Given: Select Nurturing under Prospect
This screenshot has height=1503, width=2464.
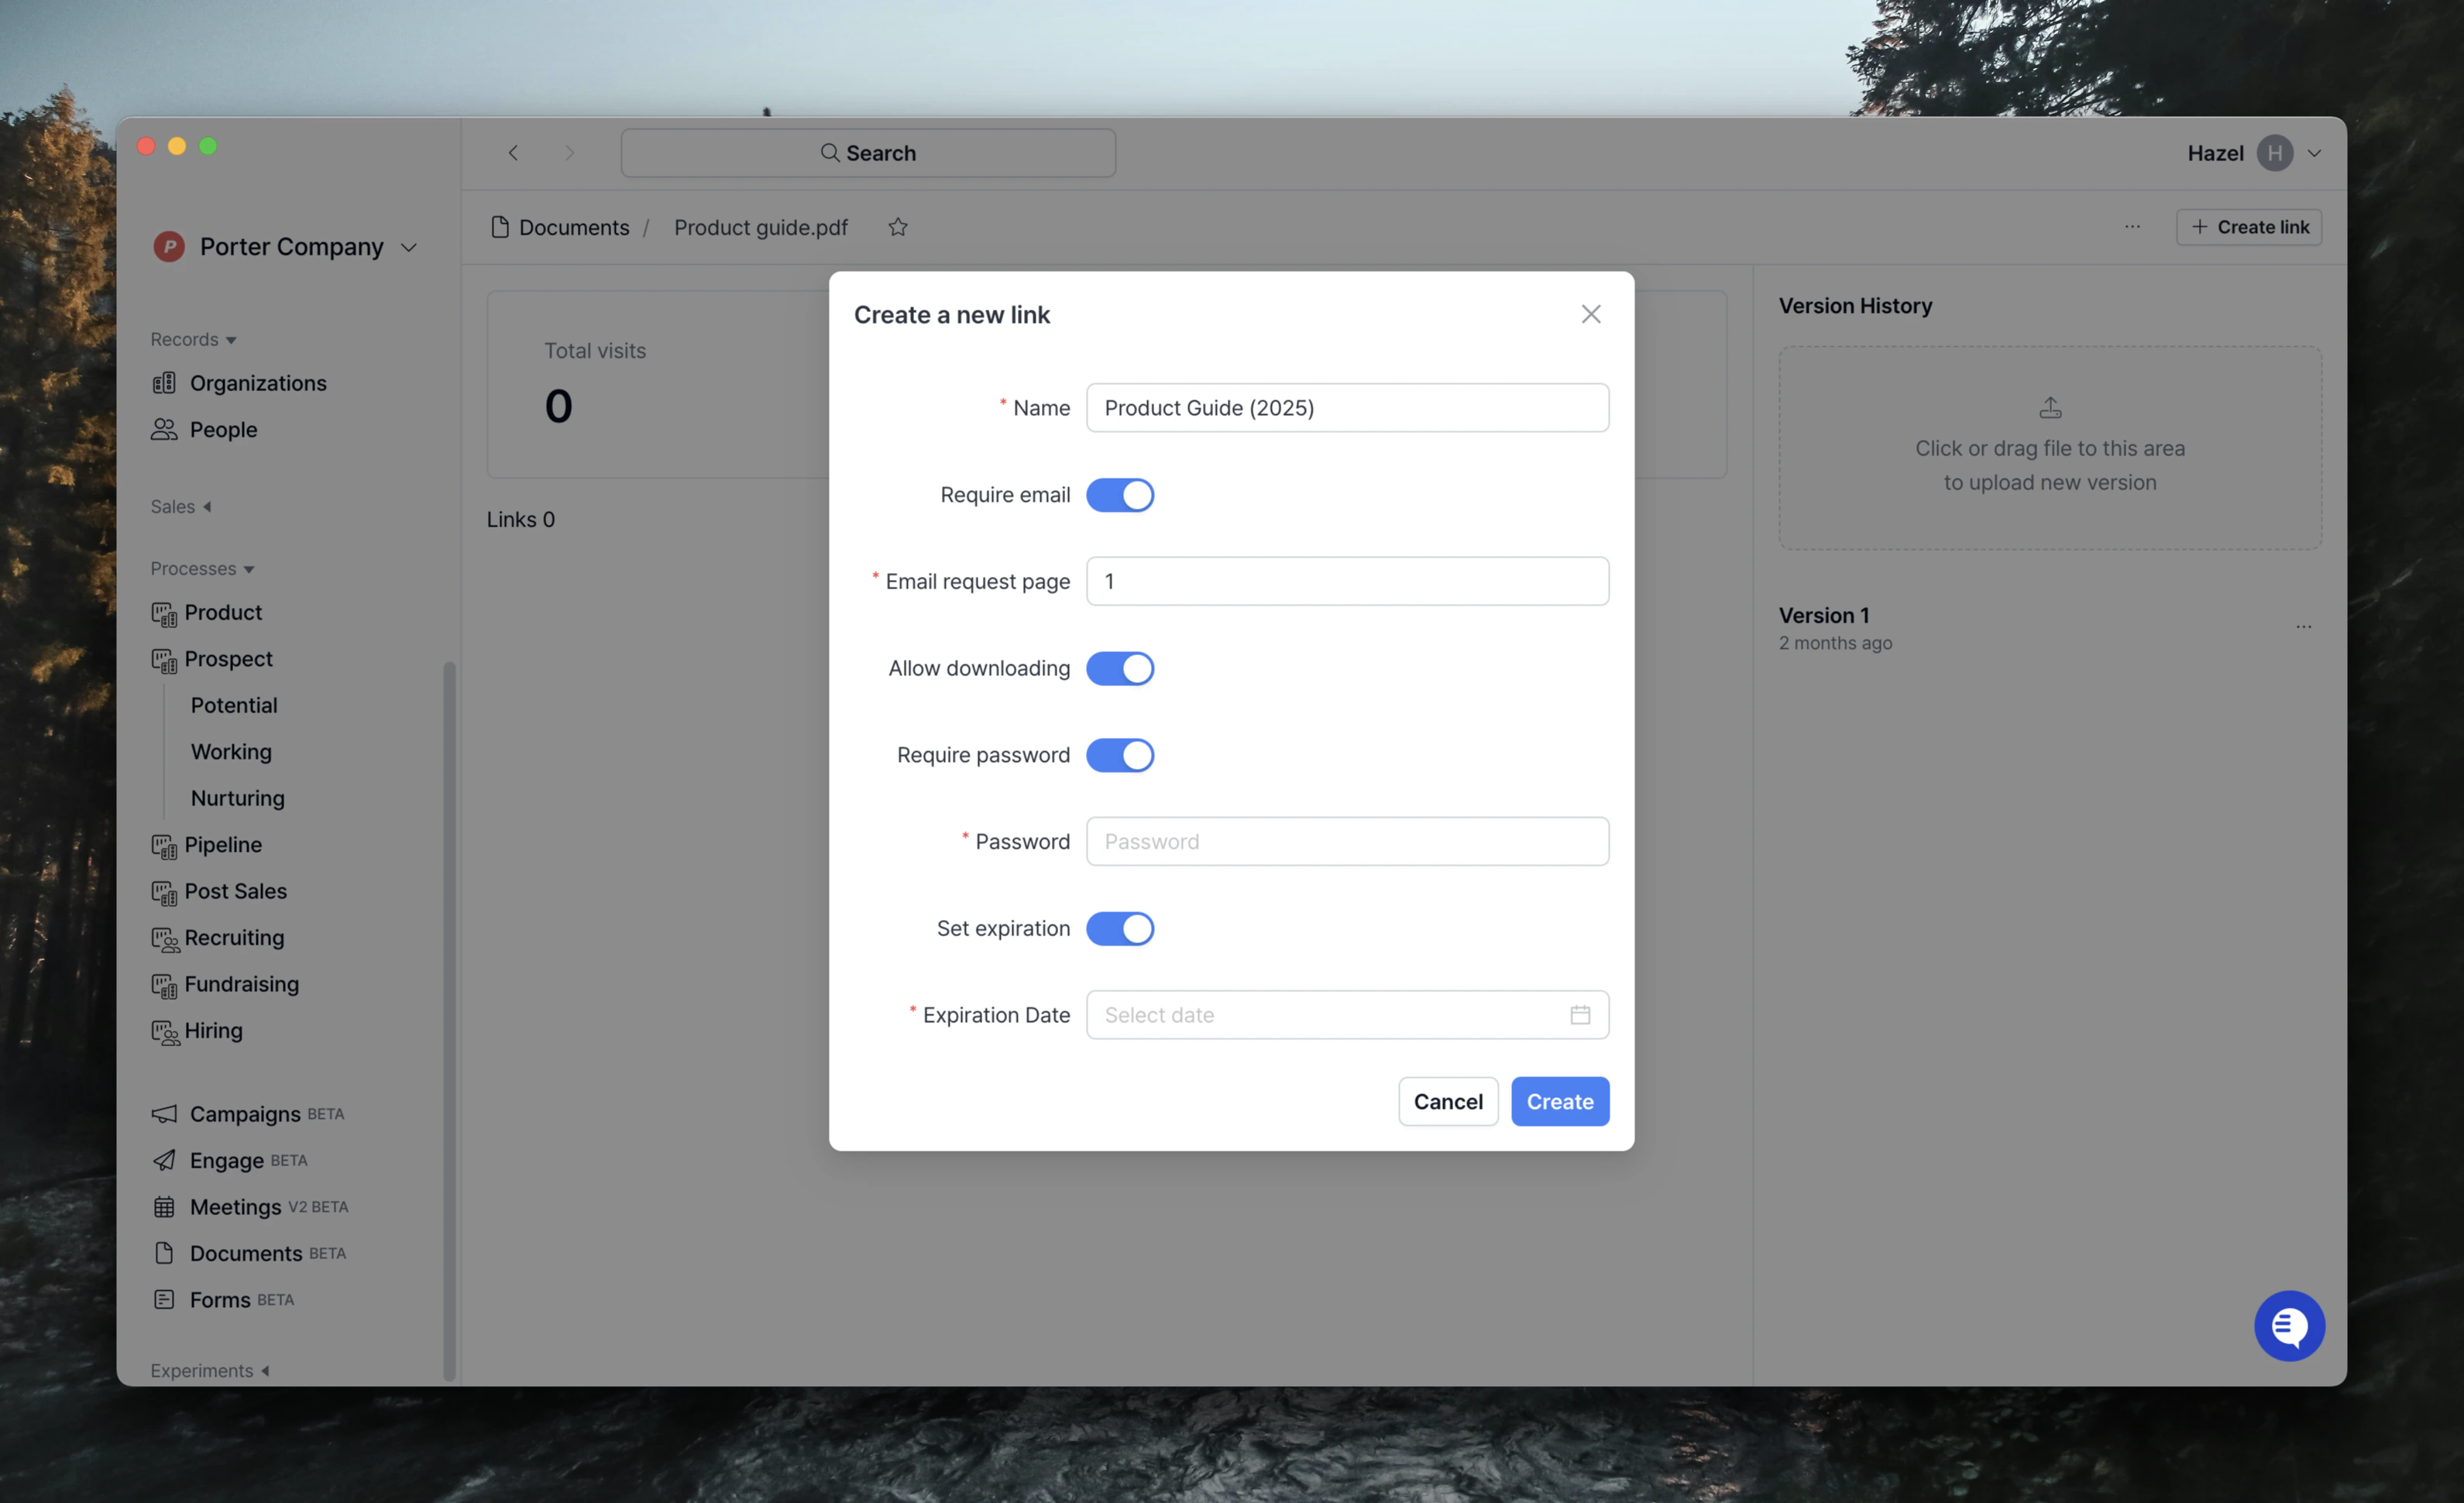Looking at the screenshot, I should 238,798.
